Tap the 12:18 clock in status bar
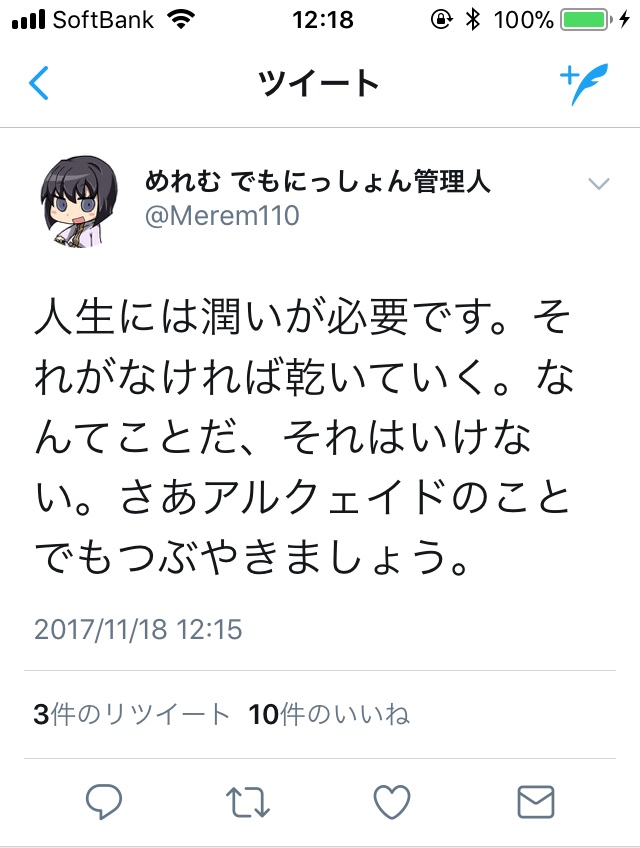 (323, 20)
